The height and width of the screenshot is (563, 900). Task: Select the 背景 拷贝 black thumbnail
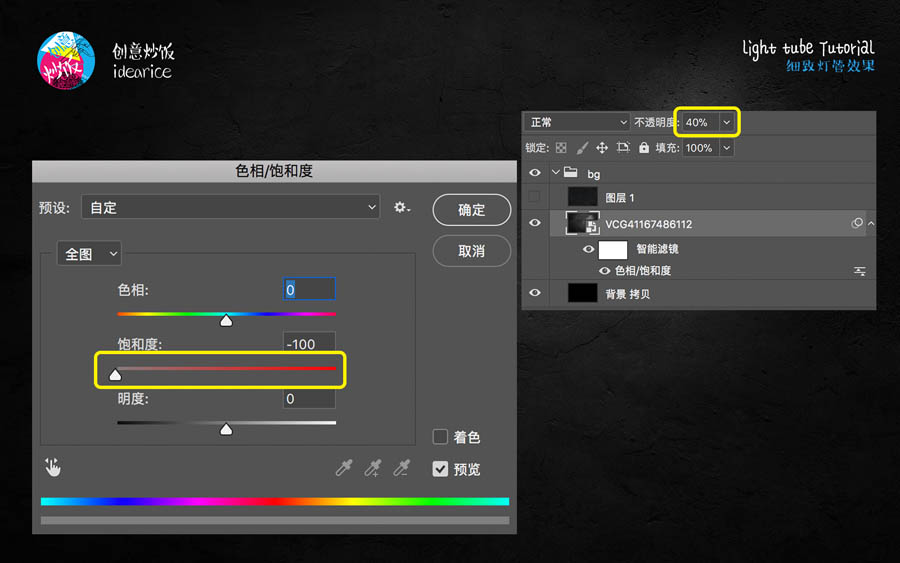click(582, 293)
